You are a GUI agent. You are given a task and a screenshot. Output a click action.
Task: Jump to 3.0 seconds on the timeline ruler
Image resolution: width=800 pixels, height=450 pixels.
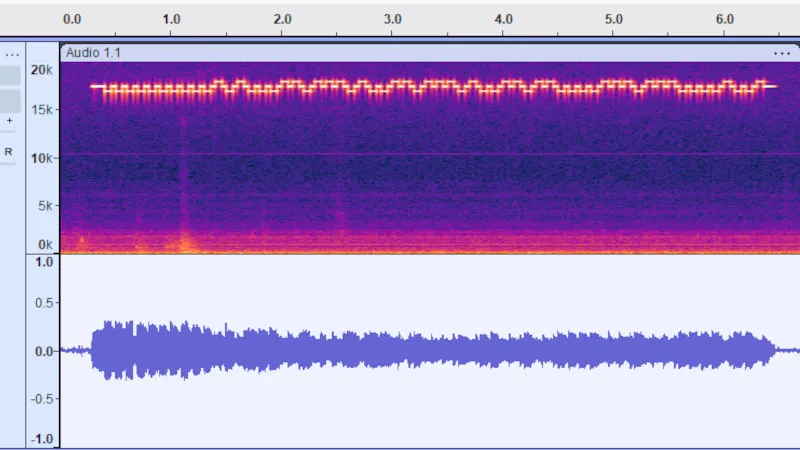pos(393,19)
